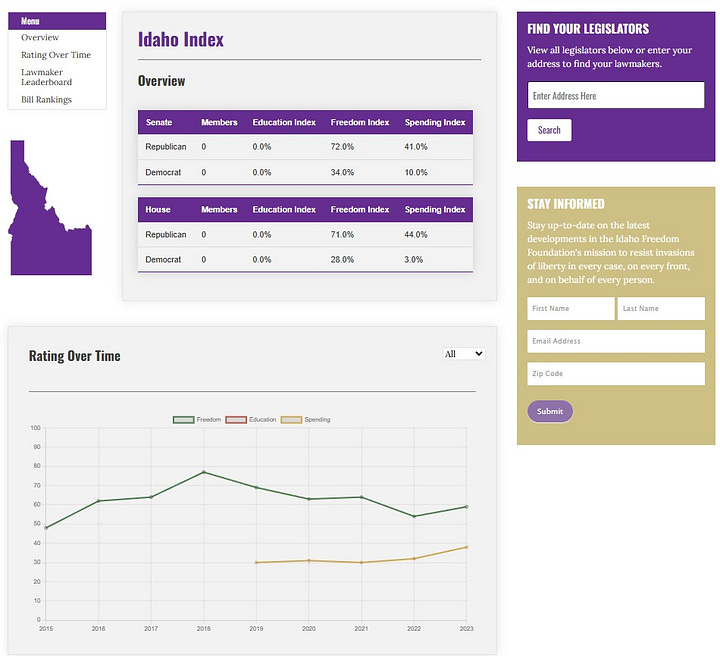Click the purple Idaho state map image
Image resolution: width=720 pixels, height=656 pixels.
pos(51,207)
